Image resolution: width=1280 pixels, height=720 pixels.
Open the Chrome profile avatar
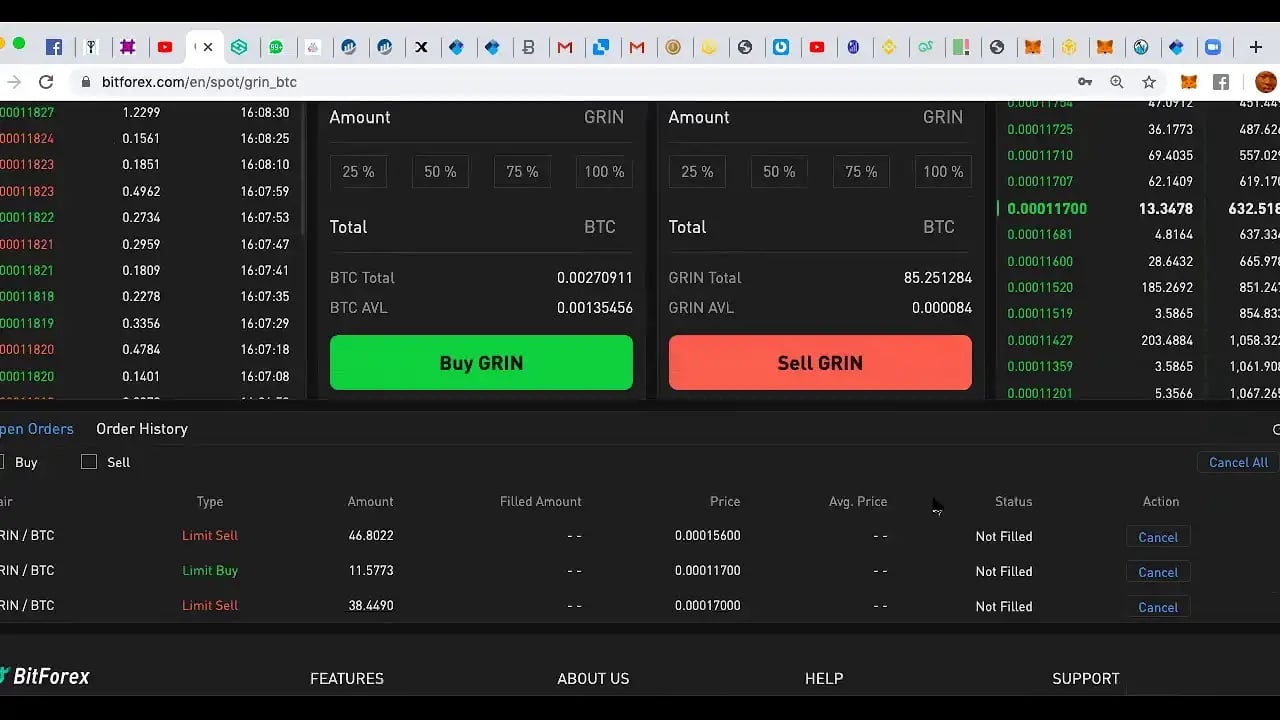pos(1266,82)
